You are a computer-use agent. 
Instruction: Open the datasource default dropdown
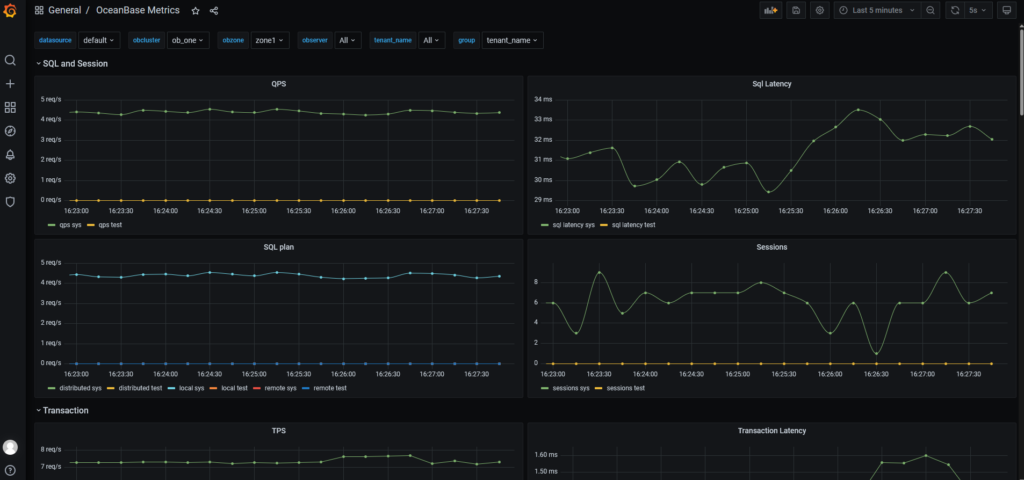point(99,40)
